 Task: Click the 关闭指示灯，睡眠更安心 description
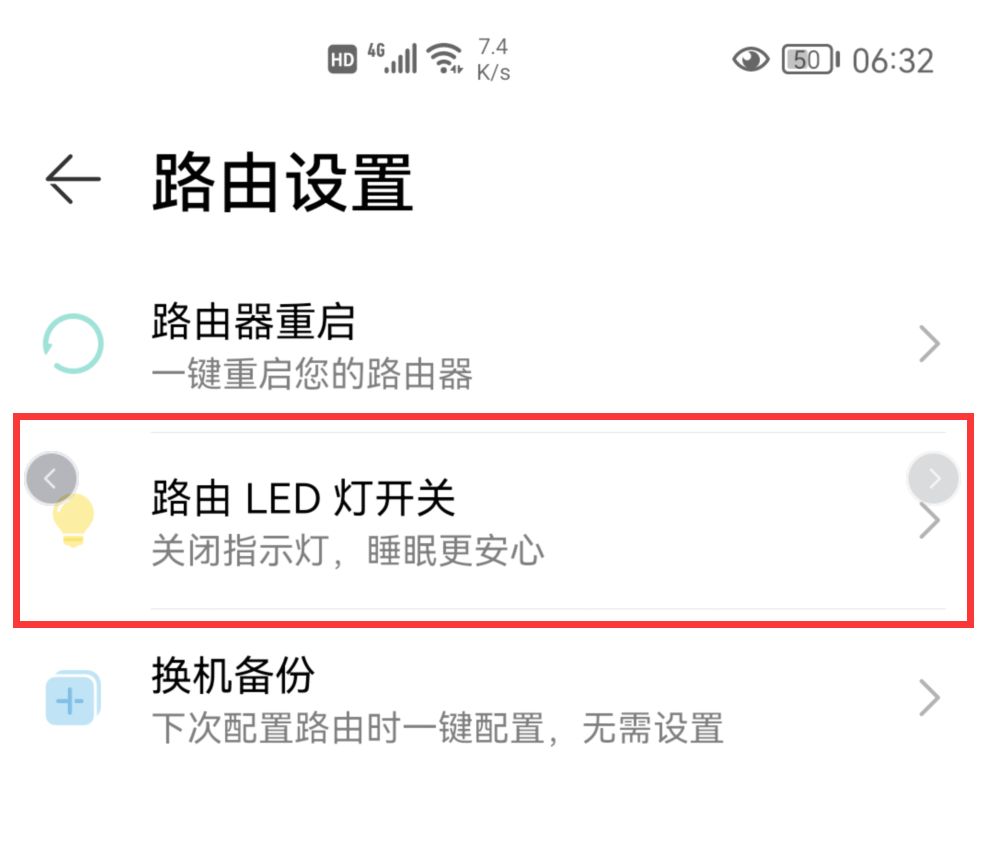[347, 551]
